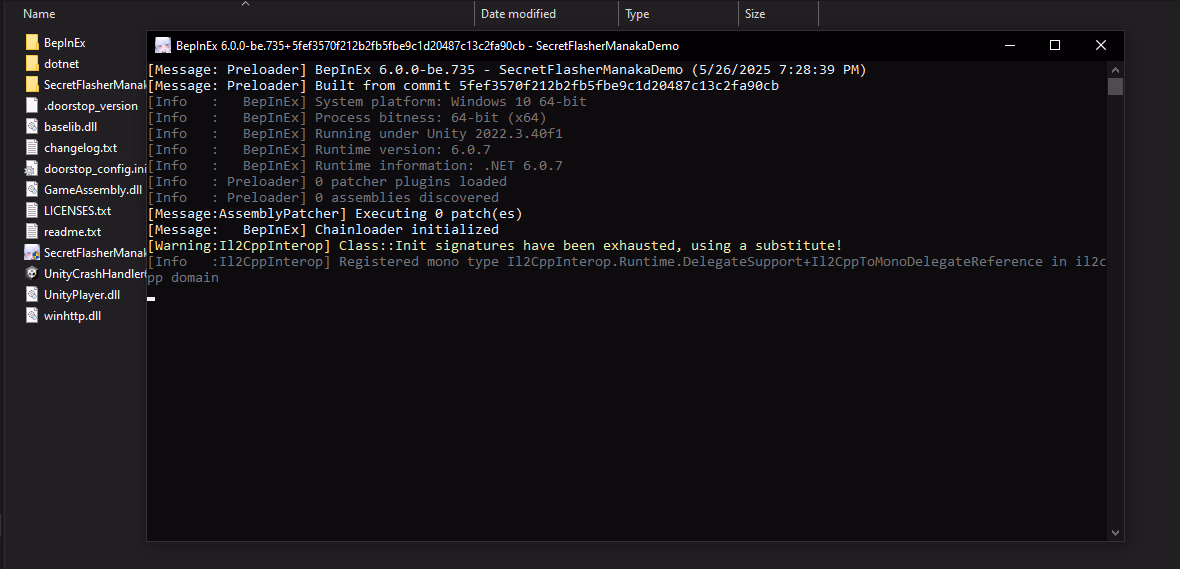Select the SecretFlasherManaka executable icon
The image size is (1180, 569).
tap(32, 252)
